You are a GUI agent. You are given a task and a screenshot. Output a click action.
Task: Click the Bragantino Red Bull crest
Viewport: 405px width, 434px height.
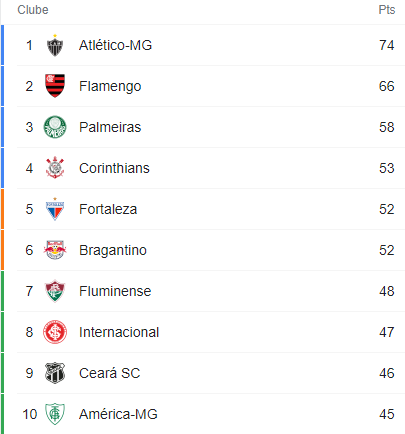coord(55,250)
